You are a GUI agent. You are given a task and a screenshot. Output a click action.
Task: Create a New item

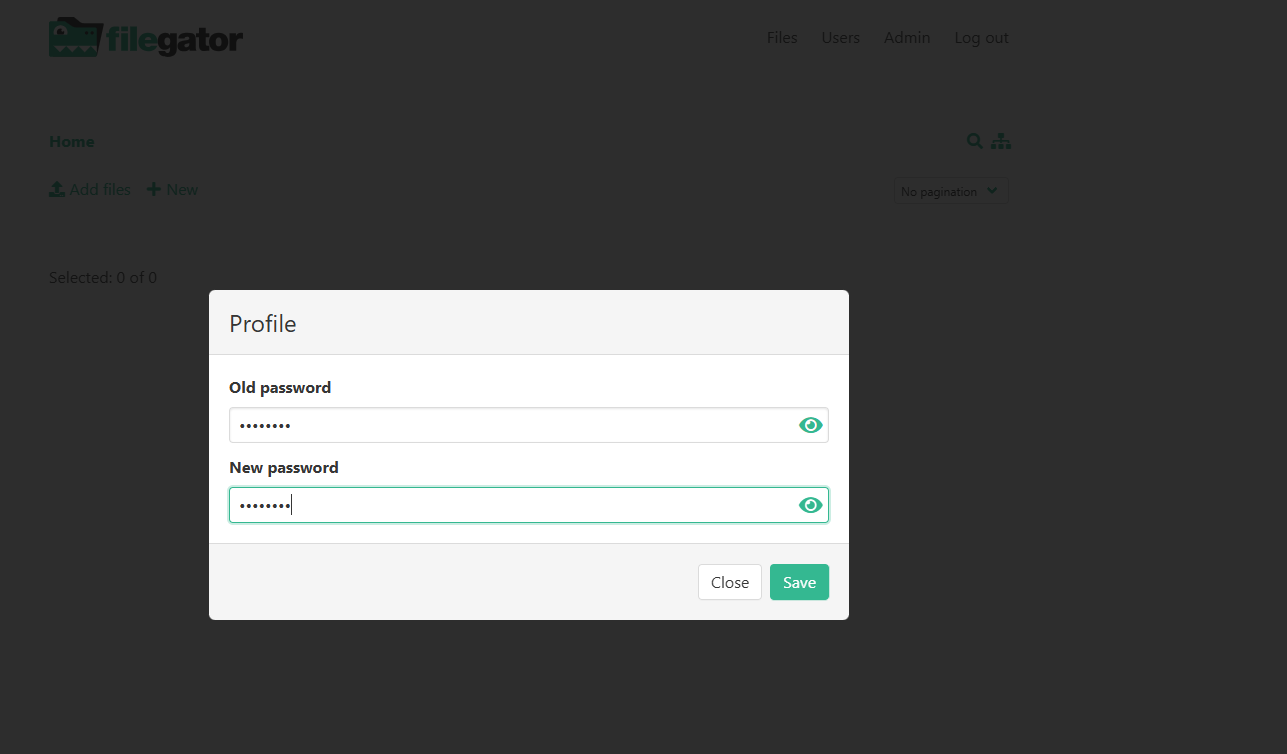pyautogui.click(x=172, y=189)
